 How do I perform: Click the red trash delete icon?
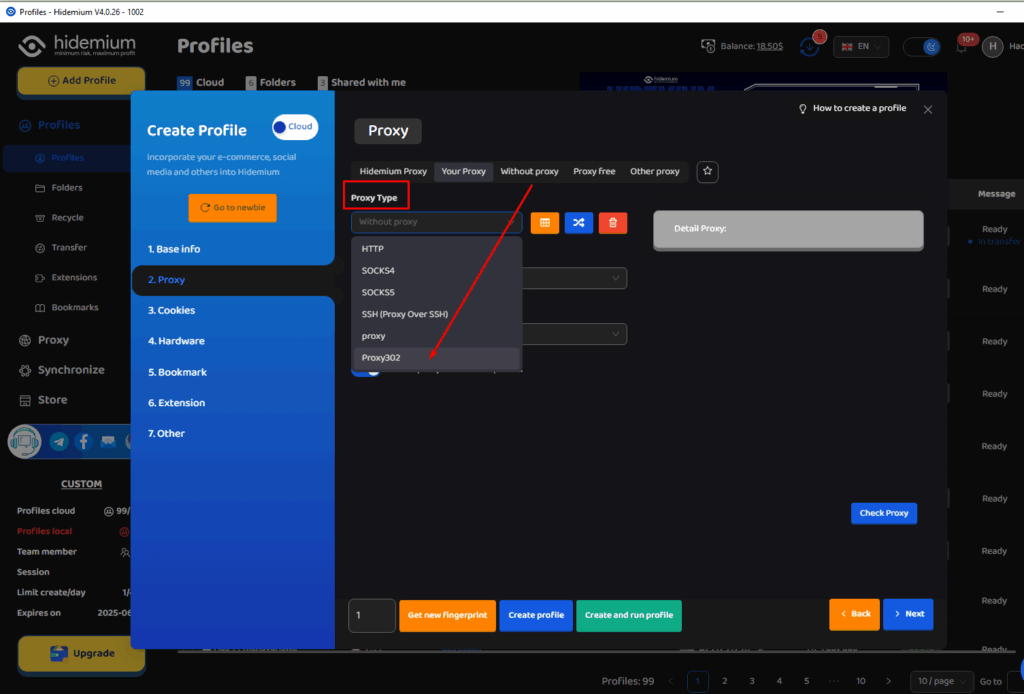pos(613,223)
